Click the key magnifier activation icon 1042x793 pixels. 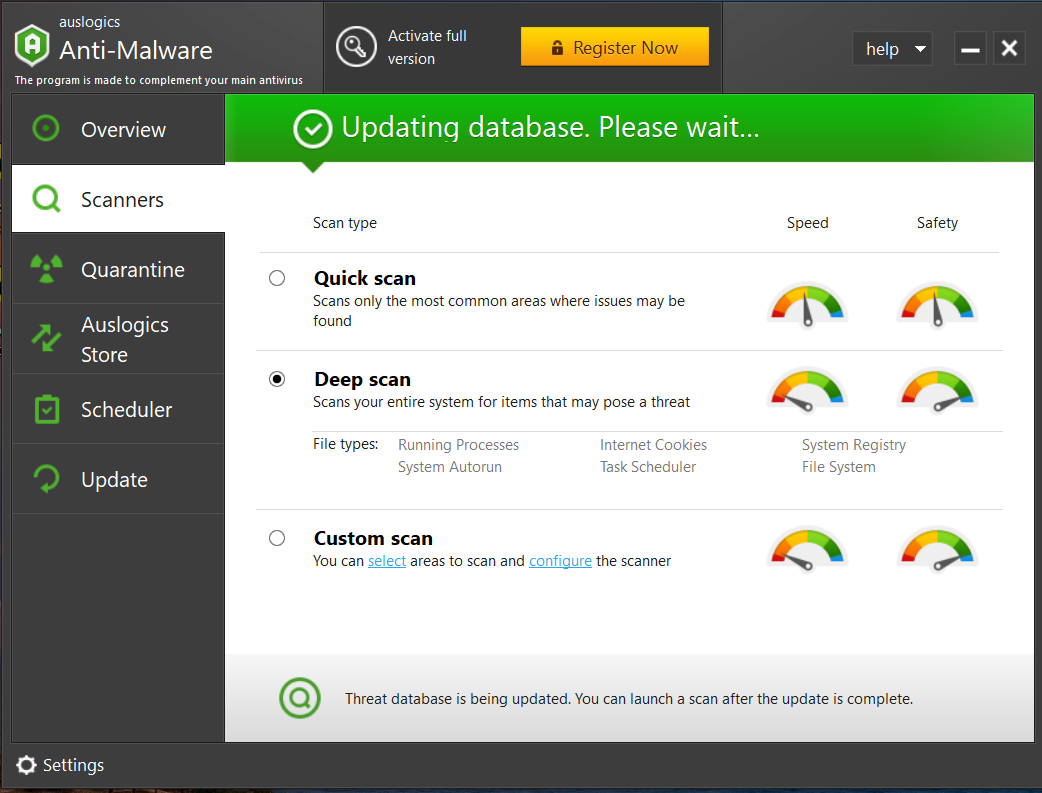pyautogui.click(x=356, y=47)
